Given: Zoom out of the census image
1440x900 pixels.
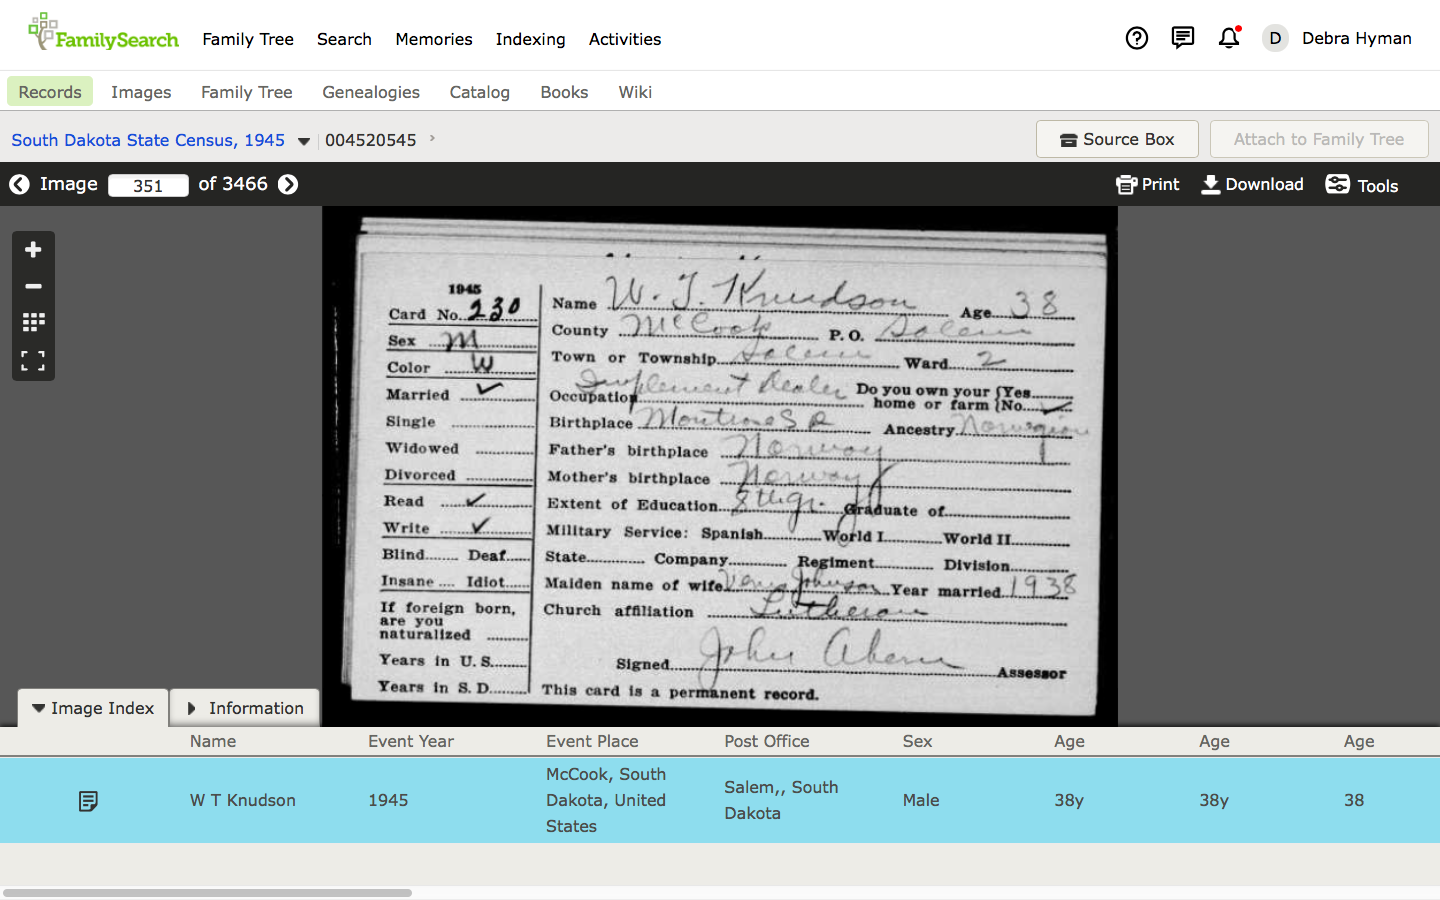Looking at the screenshot, I should (33, 287).
